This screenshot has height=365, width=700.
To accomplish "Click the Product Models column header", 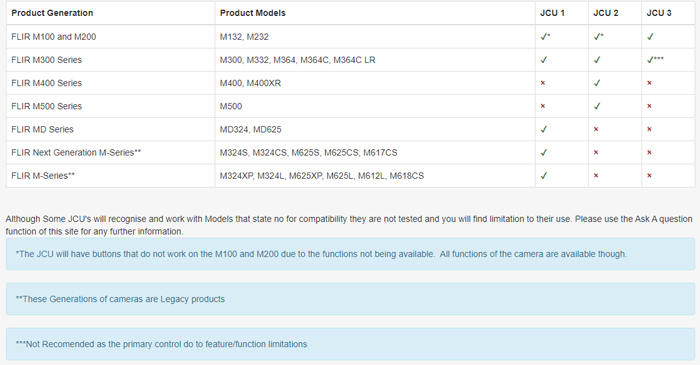I will (375, 13).
